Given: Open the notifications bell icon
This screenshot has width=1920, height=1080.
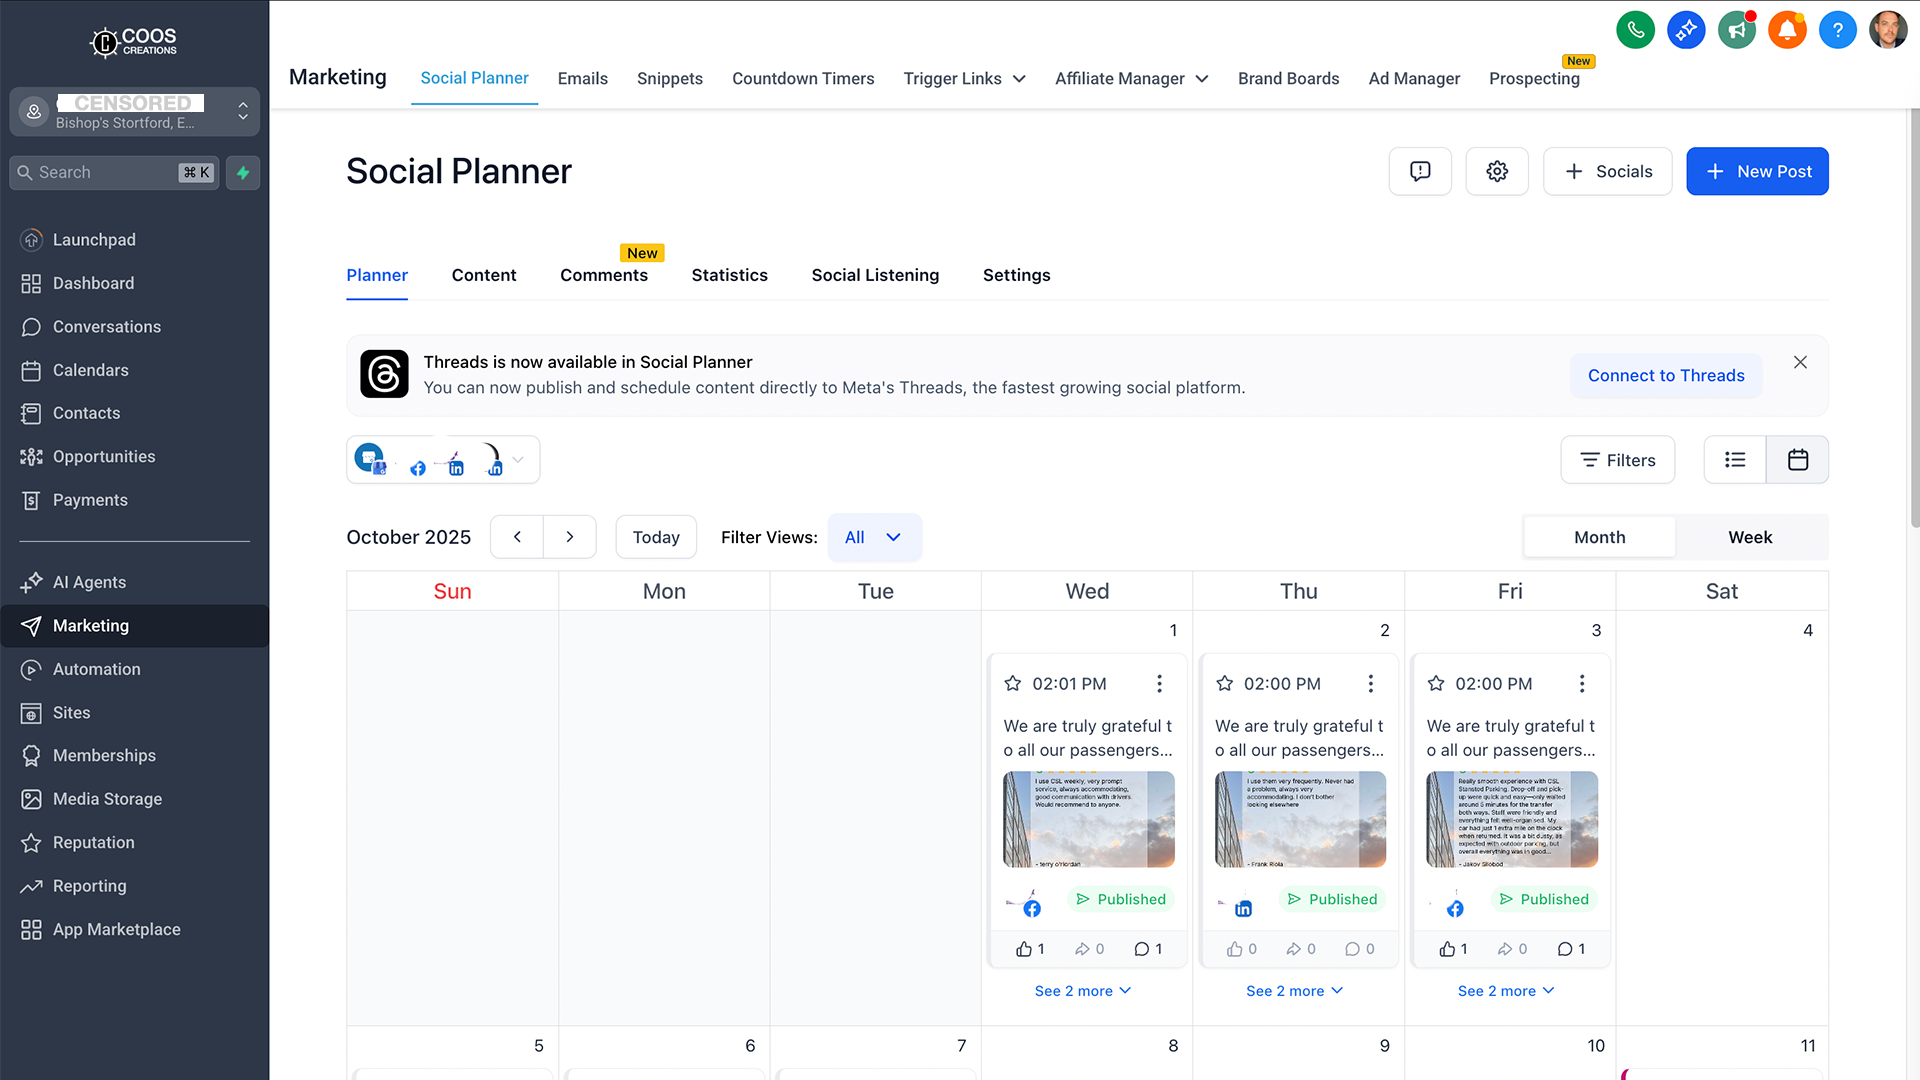Looking at the screenshot, I should pyautogui.click(x=1787, y=30).
